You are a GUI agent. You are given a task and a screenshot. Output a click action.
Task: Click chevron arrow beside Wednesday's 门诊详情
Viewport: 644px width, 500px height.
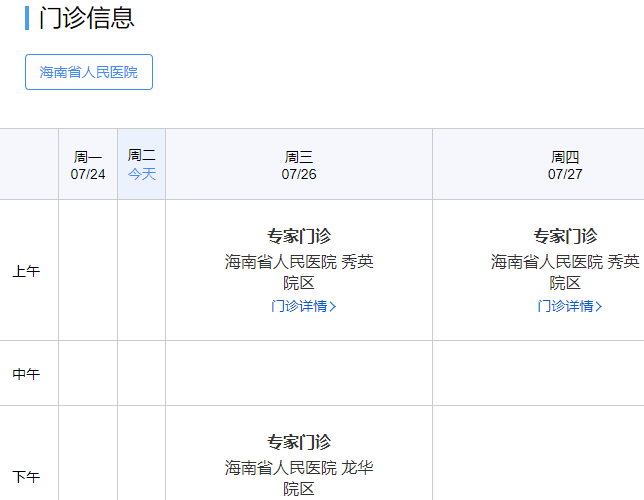(333, 307)
